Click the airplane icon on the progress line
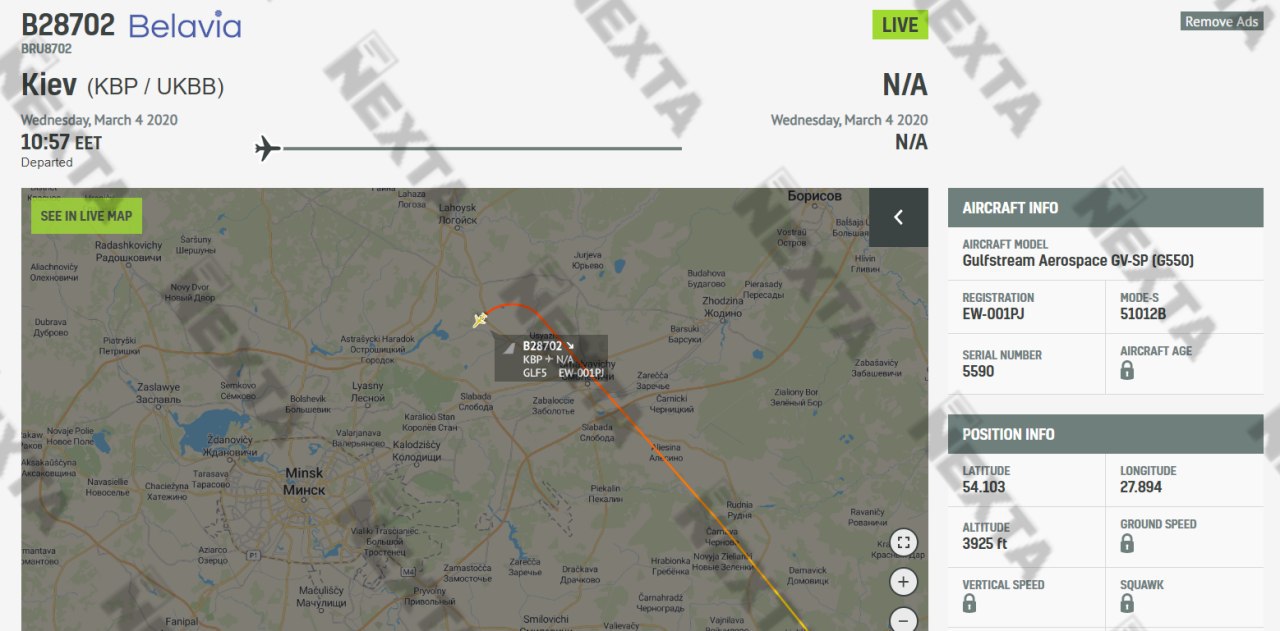Viewport: 1280px width, 631px height. pyautogui.click(x=267, y=149)
